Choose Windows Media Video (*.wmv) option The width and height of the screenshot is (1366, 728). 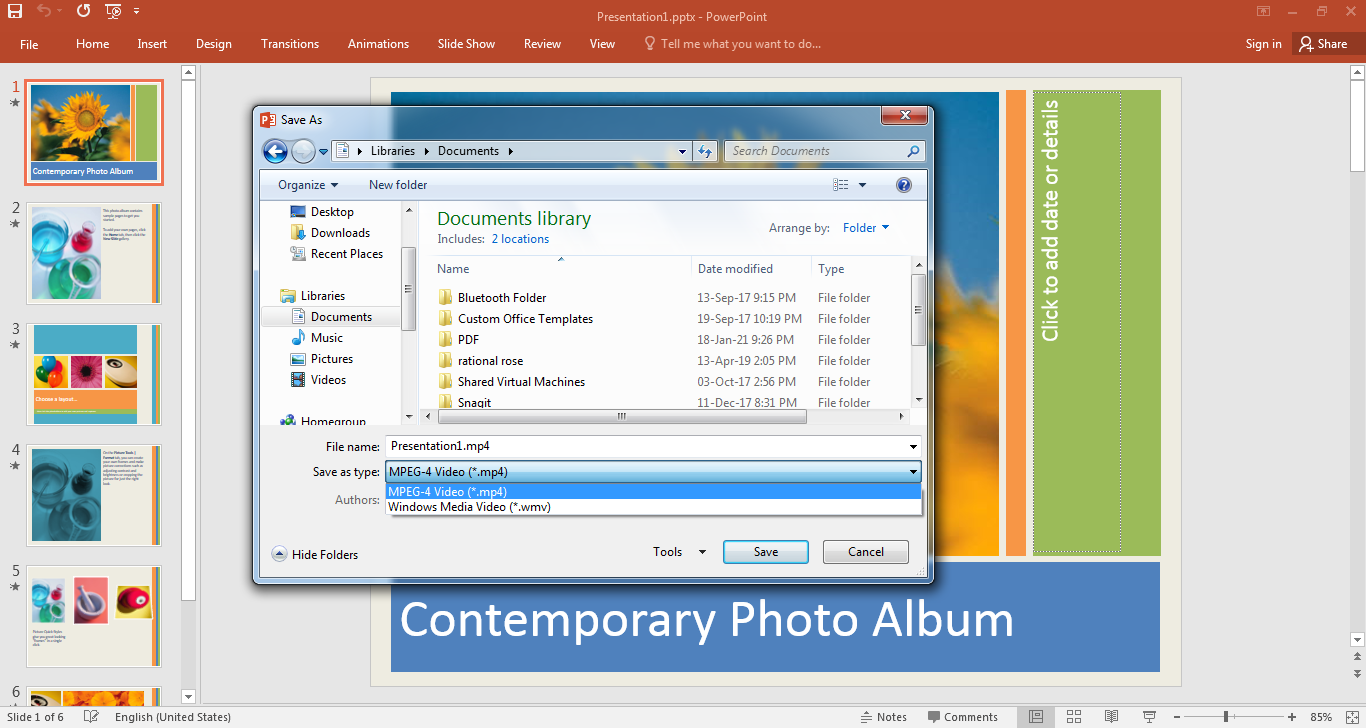click(469, 507)
